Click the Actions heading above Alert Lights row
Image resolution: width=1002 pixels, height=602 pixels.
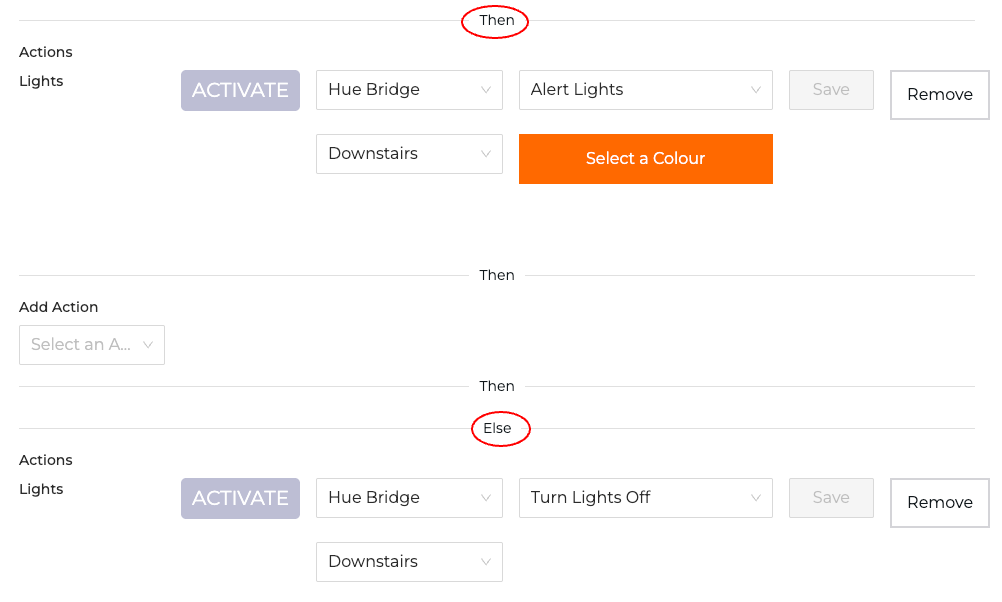click(46, 52)
